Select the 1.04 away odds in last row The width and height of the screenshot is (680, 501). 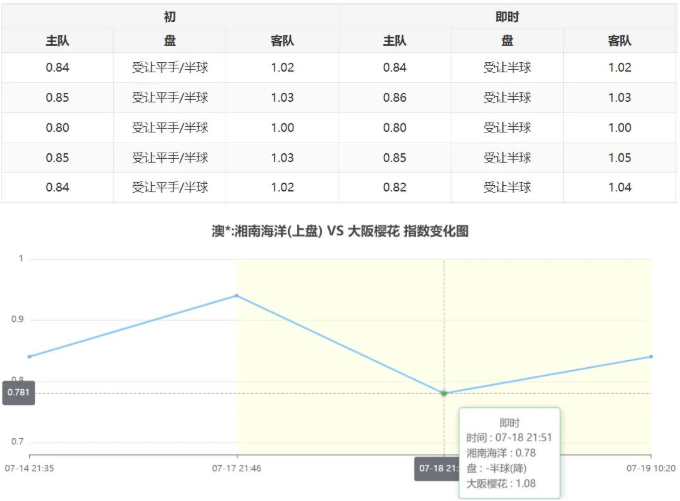click(x=619, y=188)
